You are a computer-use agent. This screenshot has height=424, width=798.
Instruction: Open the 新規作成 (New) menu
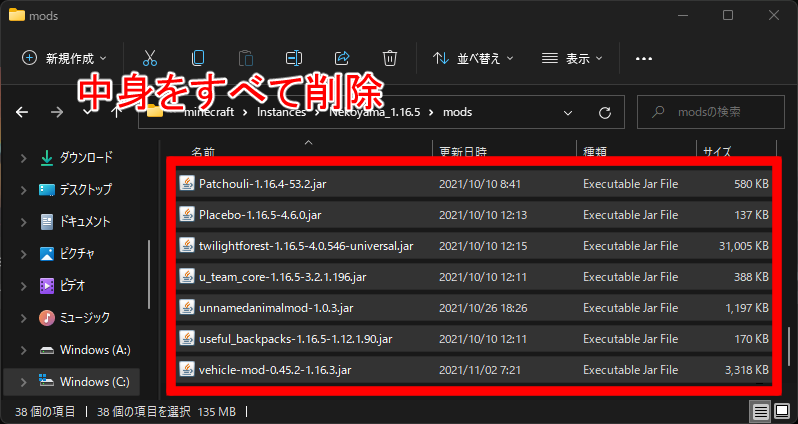[x=64, y=59]
